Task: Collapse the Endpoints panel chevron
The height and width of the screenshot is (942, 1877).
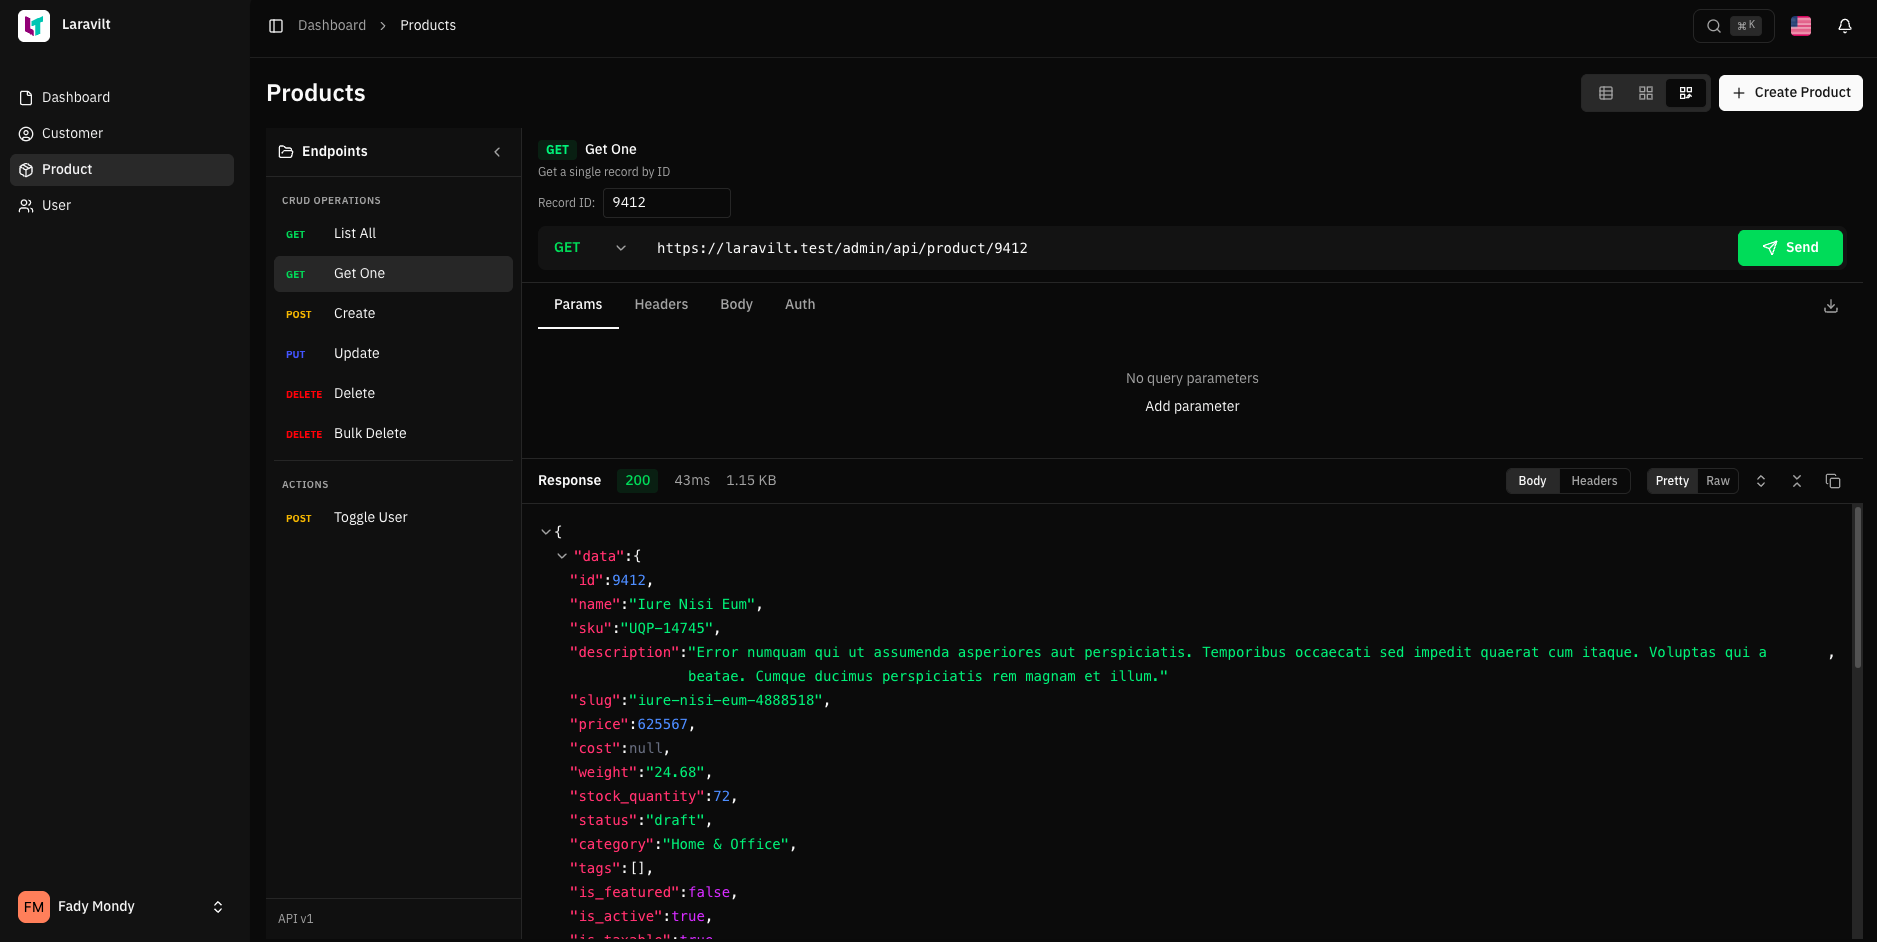Action: [497, 152]
